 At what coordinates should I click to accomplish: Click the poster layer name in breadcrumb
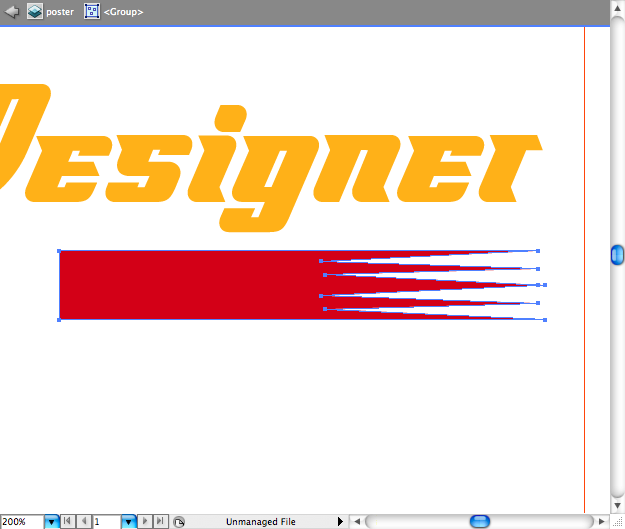[x=60, y=12]
